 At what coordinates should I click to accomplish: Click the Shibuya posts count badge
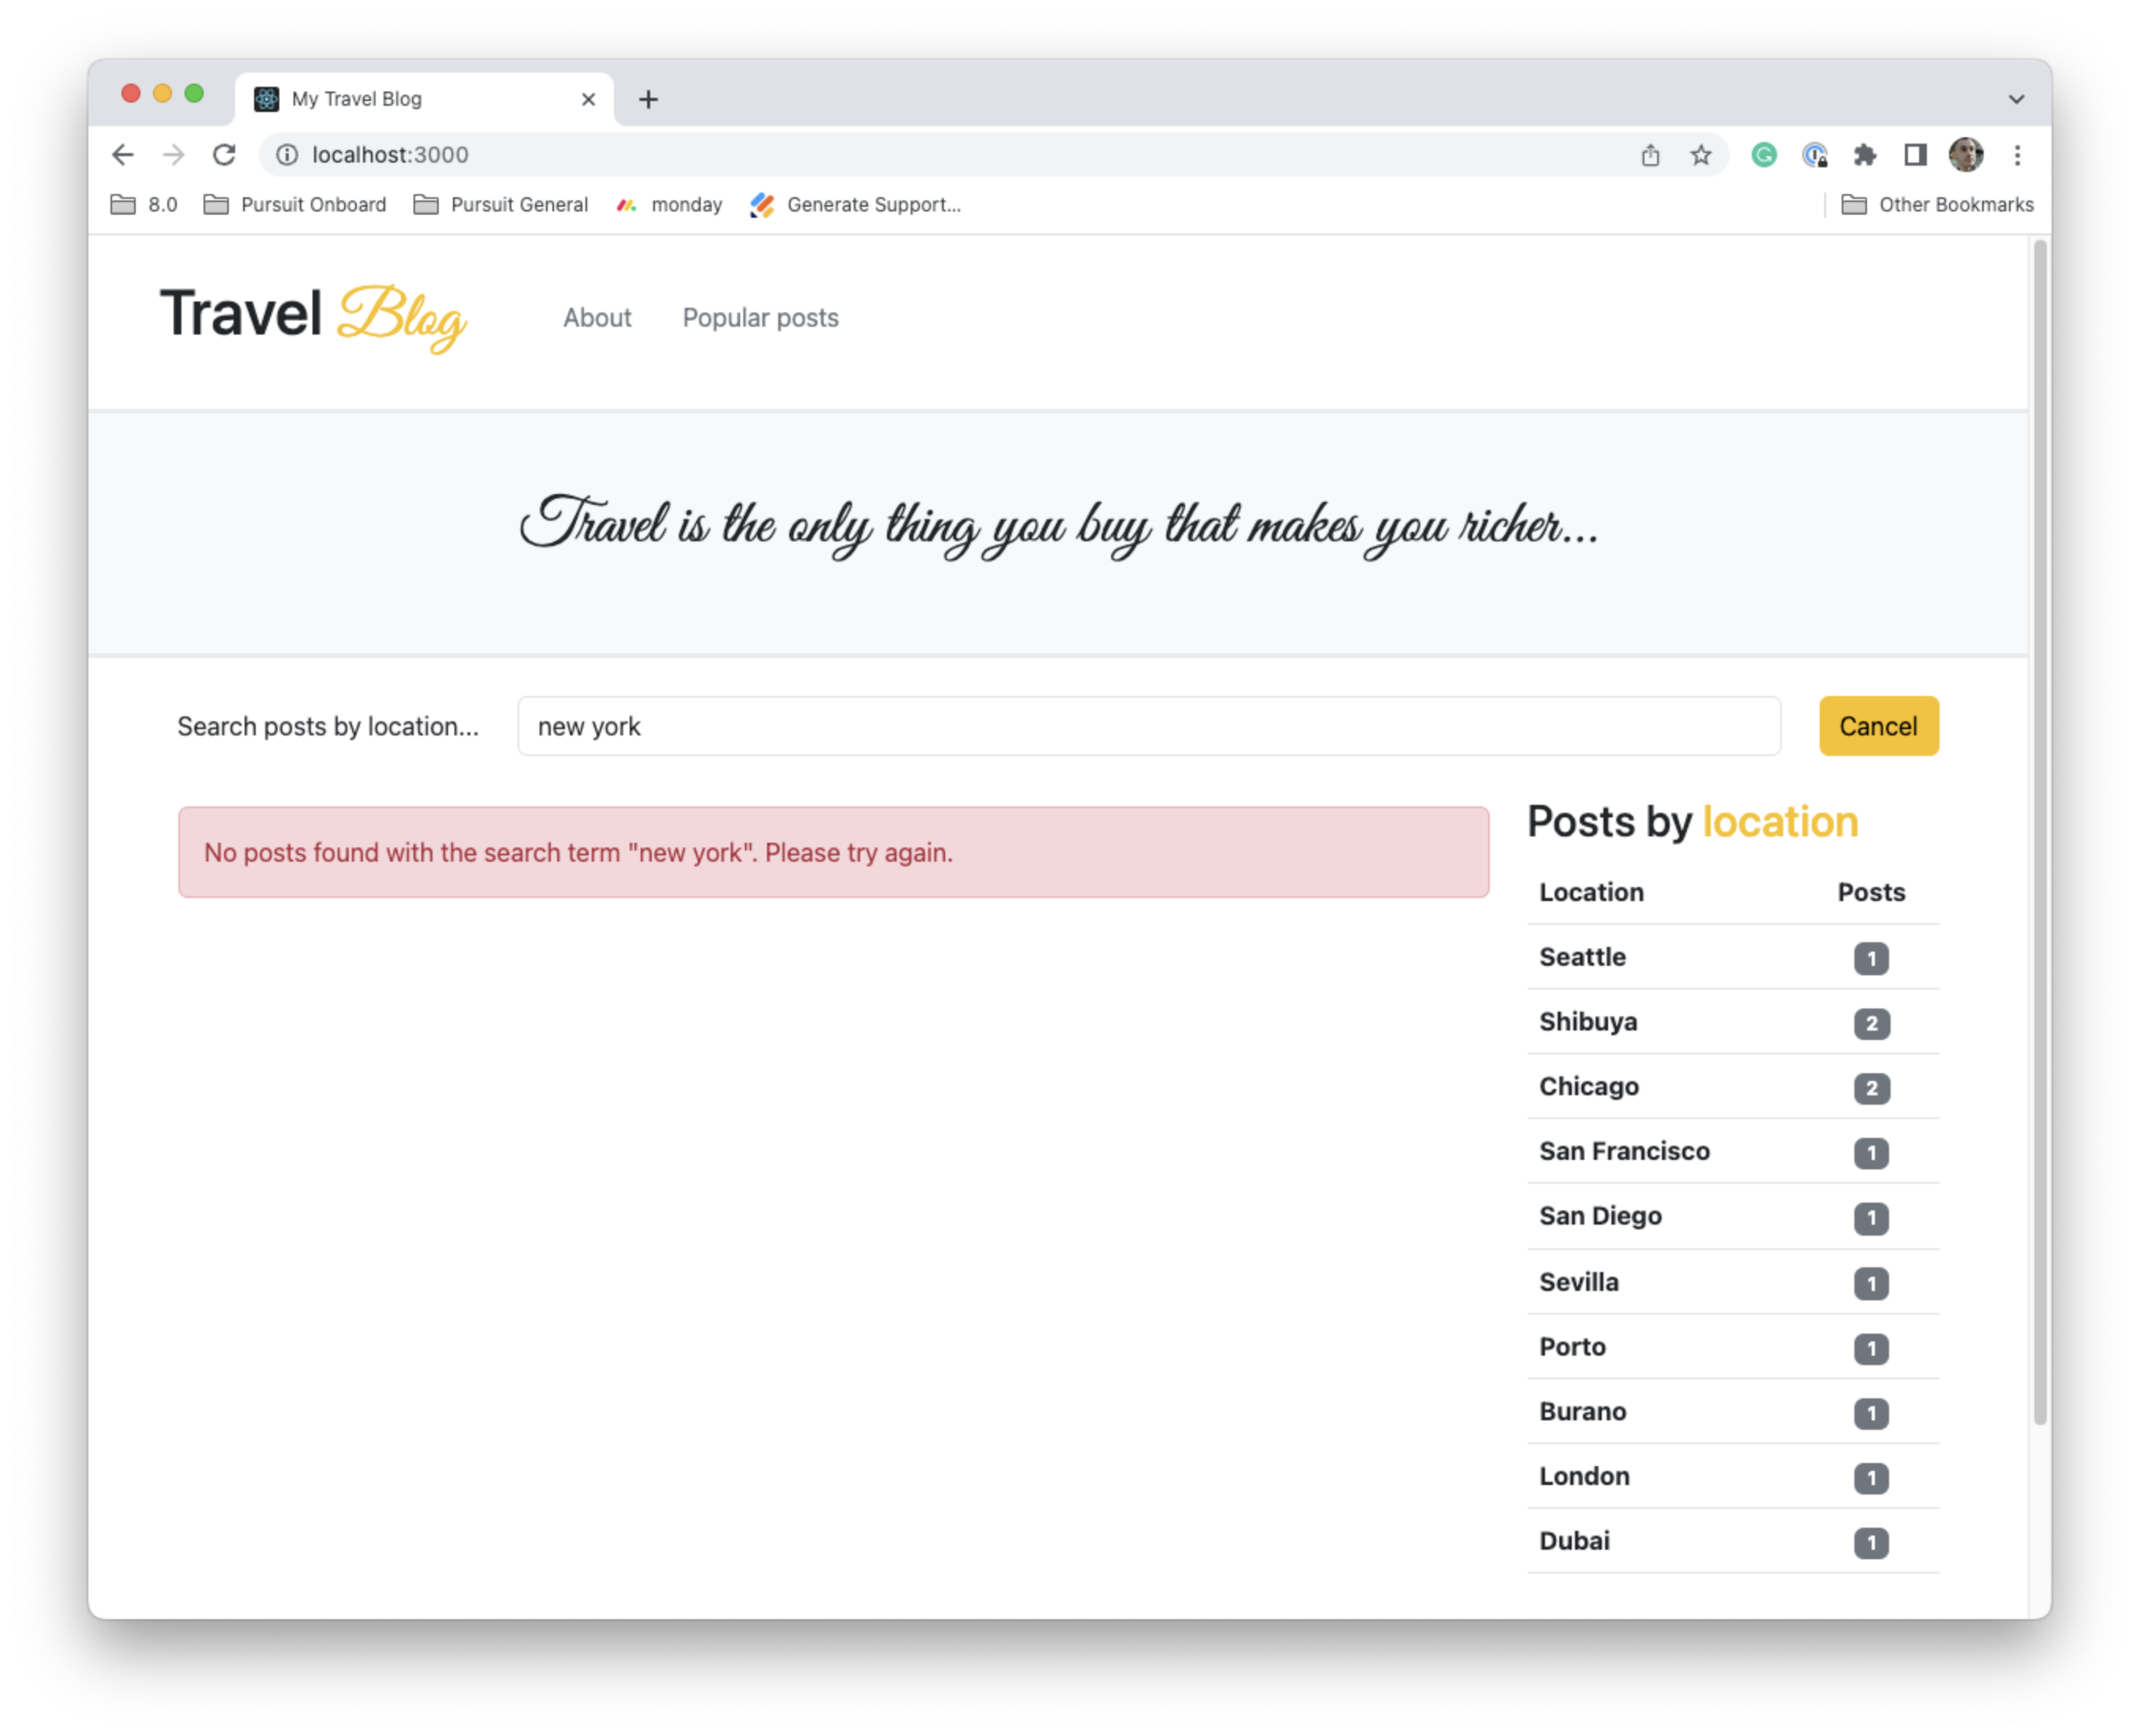pyautogui.click(x=1871, y=1022)
